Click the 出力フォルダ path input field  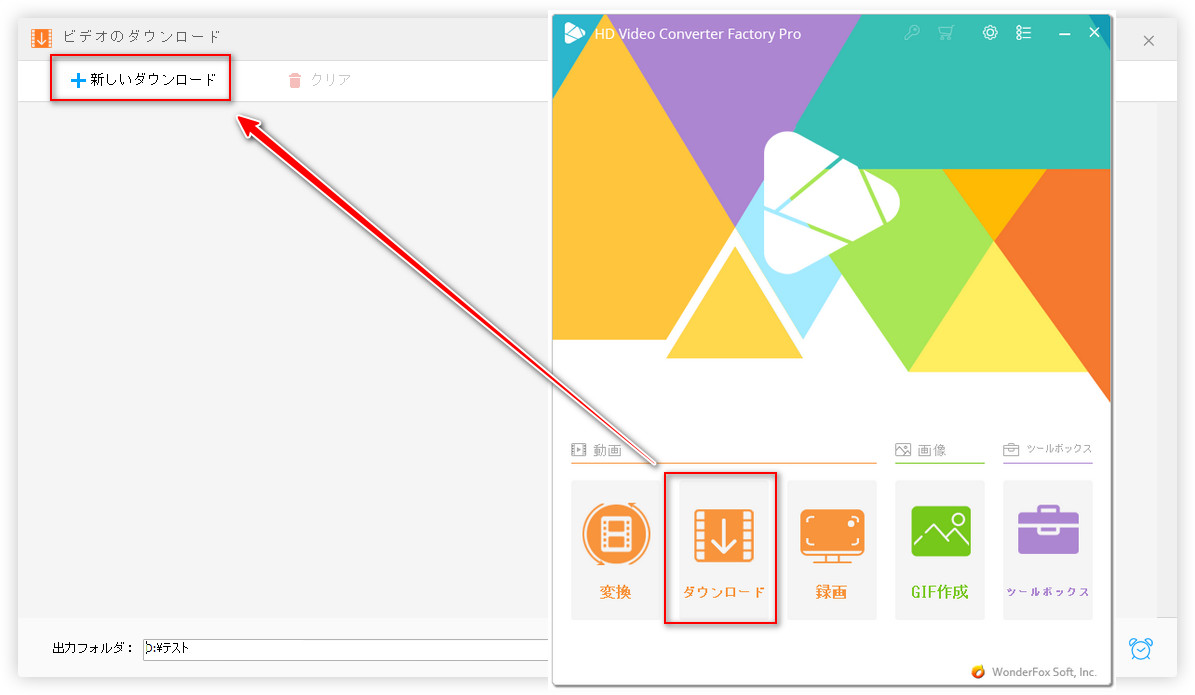pyautogui.click(x=346, y=649)
